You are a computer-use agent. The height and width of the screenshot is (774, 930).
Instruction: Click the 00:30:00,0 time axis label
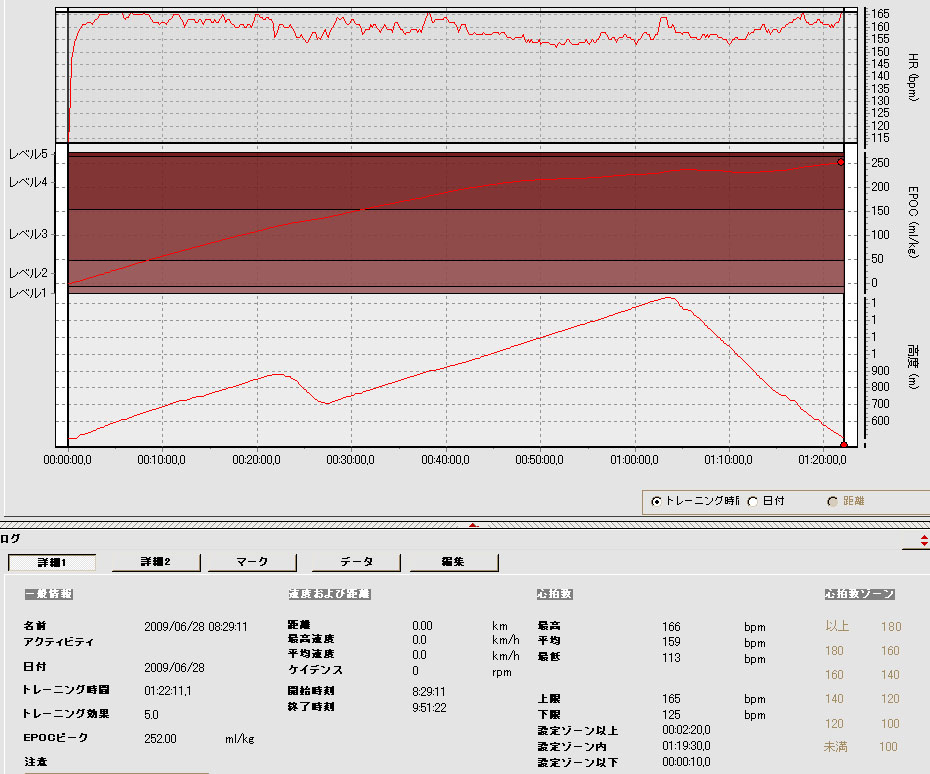click(351, 460)
